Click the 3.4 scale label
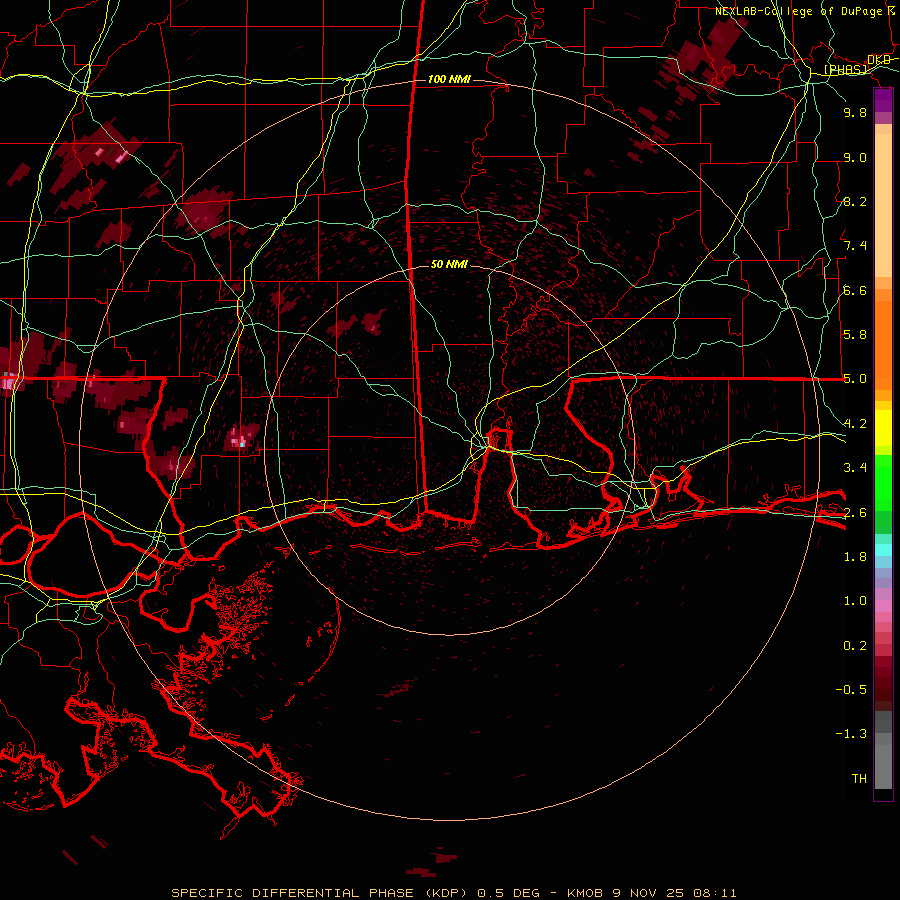The width and height of the screenshot is (900, 900). [x=855, y=468]
